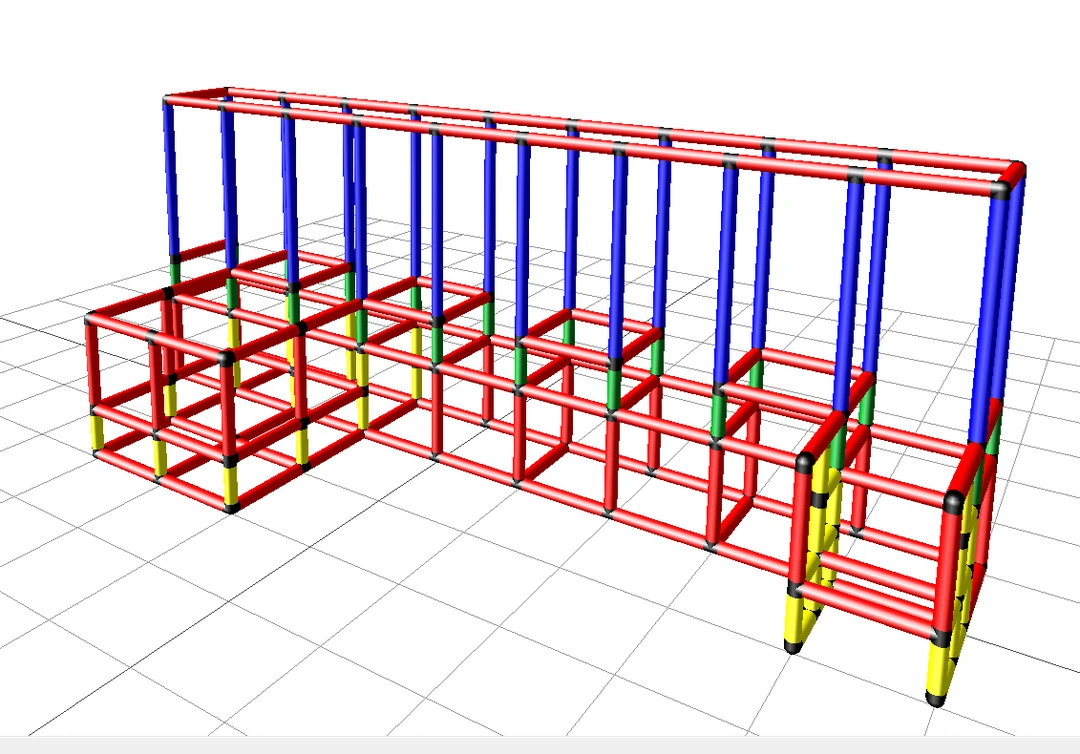Image resolution: width=1080 pixels, height=754 pixels.
Task: Click the black connector at top-right frame corner
Action: click(1015, 173)
